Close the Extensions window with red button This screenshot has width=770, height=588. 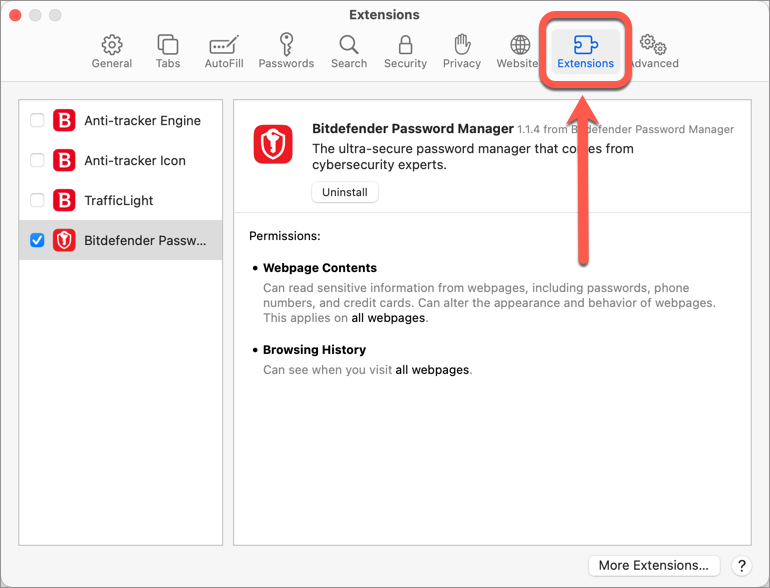[x=15, y=15]
